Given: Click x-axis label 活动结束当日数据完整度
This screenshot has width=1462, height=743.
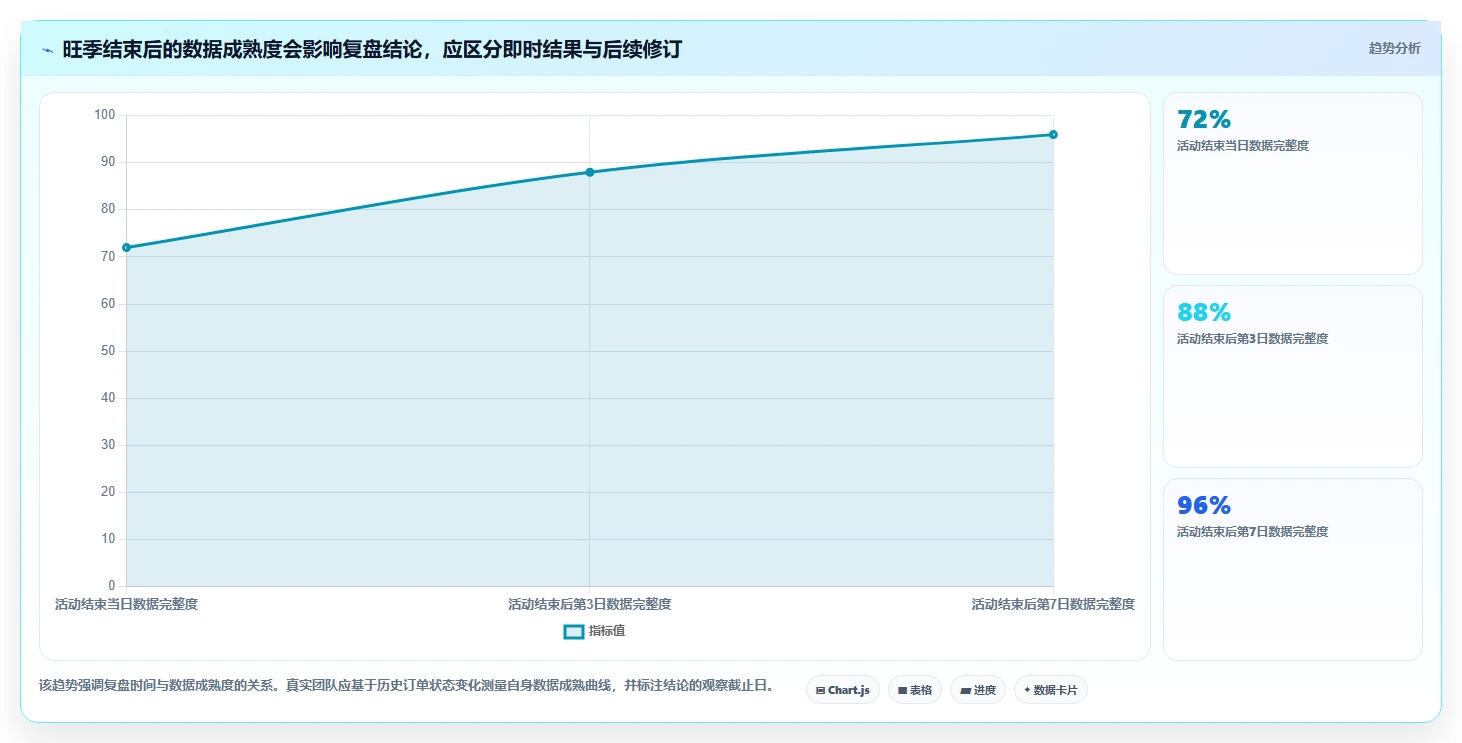Looking at the screenshot, I should [x=126, y=605].
